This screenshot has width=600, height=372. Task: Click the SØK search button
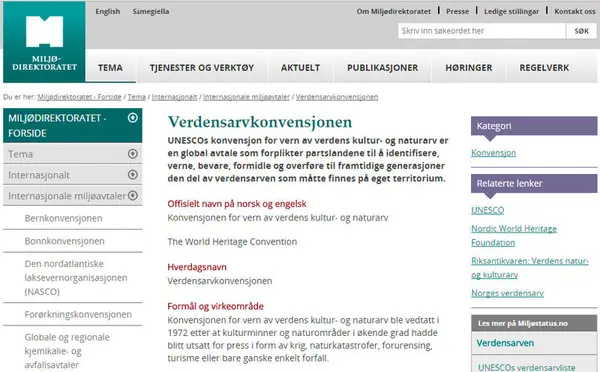coord(581,31)
